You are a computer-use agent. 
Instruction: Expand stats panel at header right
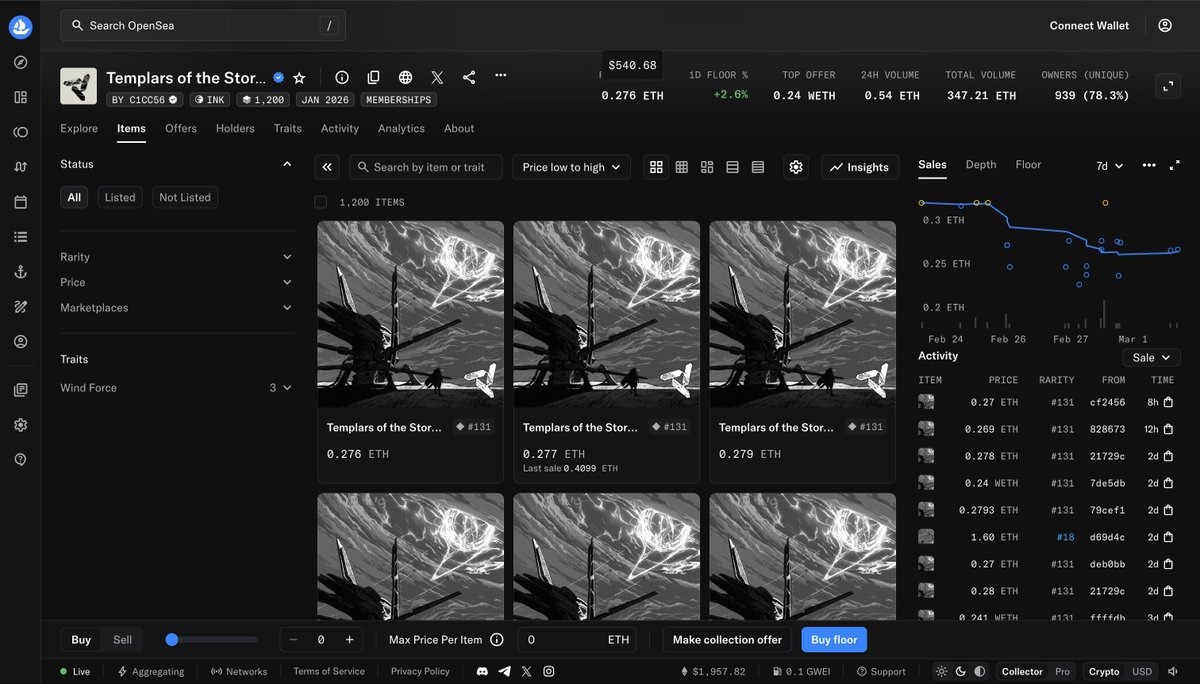[1168, 86]
